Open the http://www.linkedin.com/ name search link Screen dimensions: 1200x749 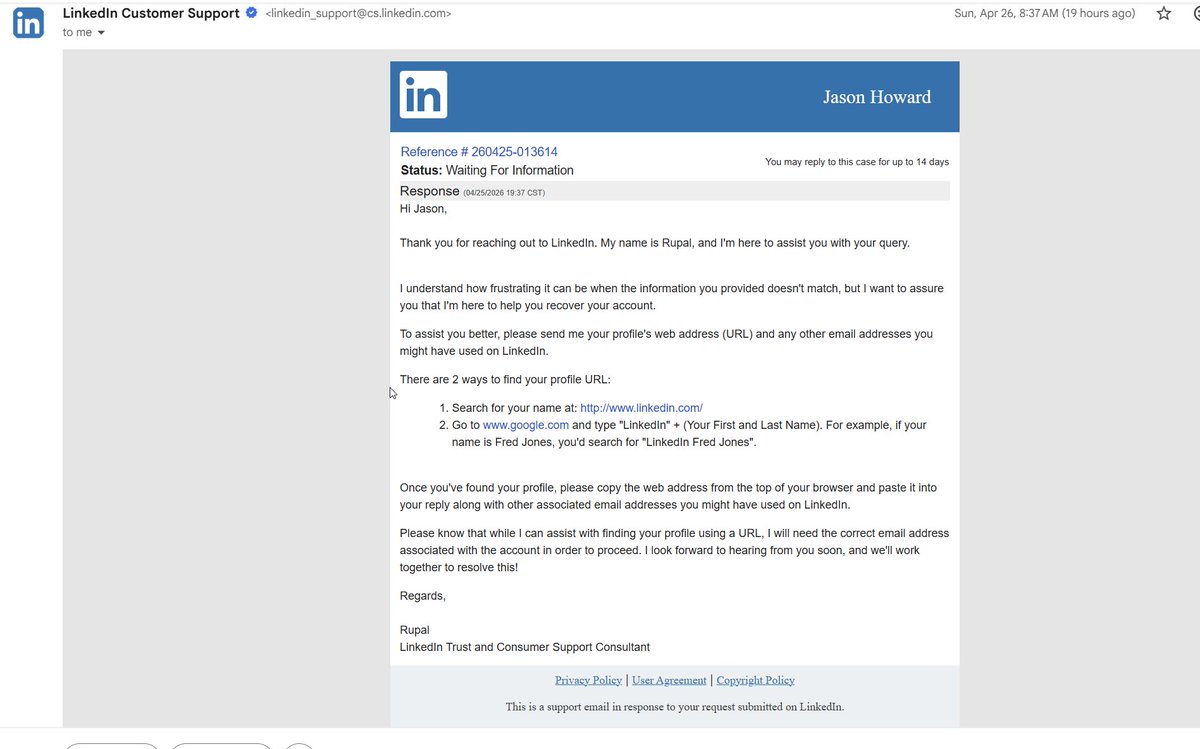click(641, 407)
